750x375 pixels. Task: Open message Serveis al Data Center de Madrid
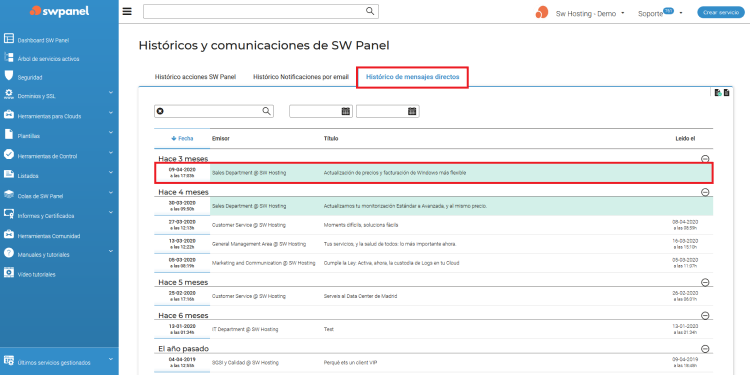click(360, 296)
